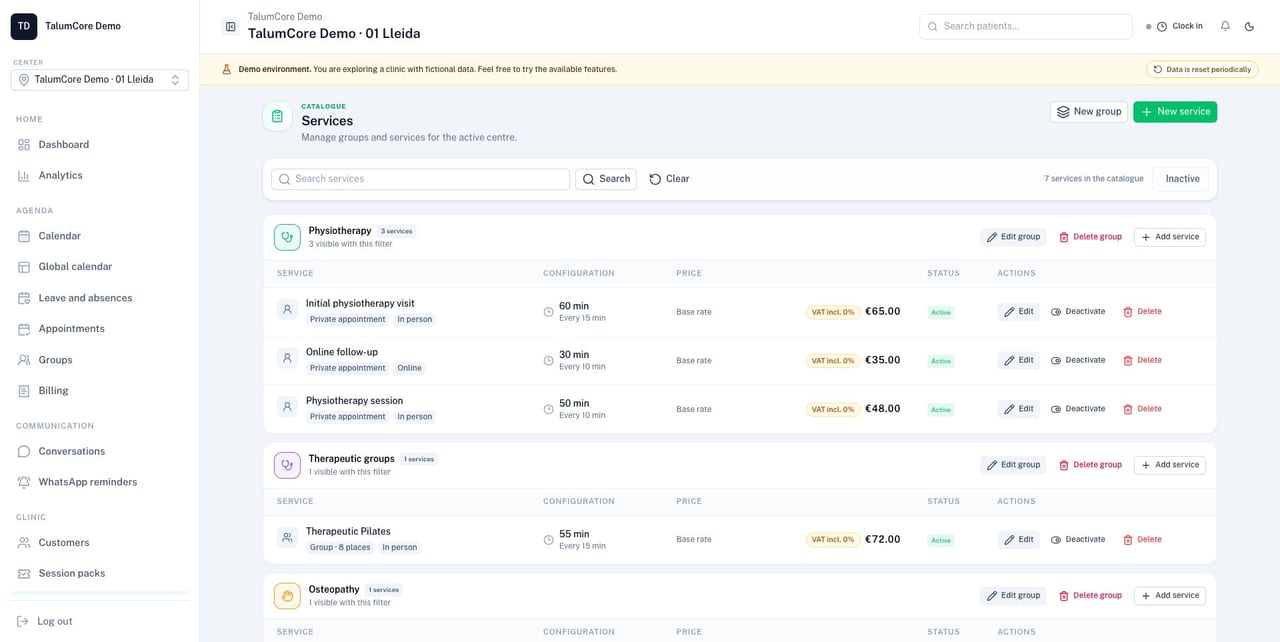This screenshot has width=1280, height=642.
Task: Delete the Physiotherapy group
Action: coord(1090,237)
